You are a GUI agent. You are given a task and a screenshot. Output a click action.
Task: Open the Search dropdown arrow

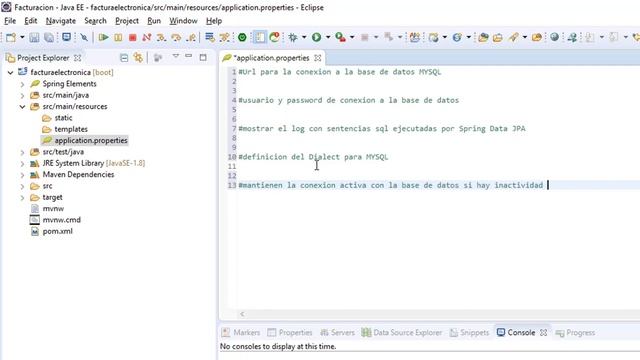pyautogui.click(x=524, y=38)
